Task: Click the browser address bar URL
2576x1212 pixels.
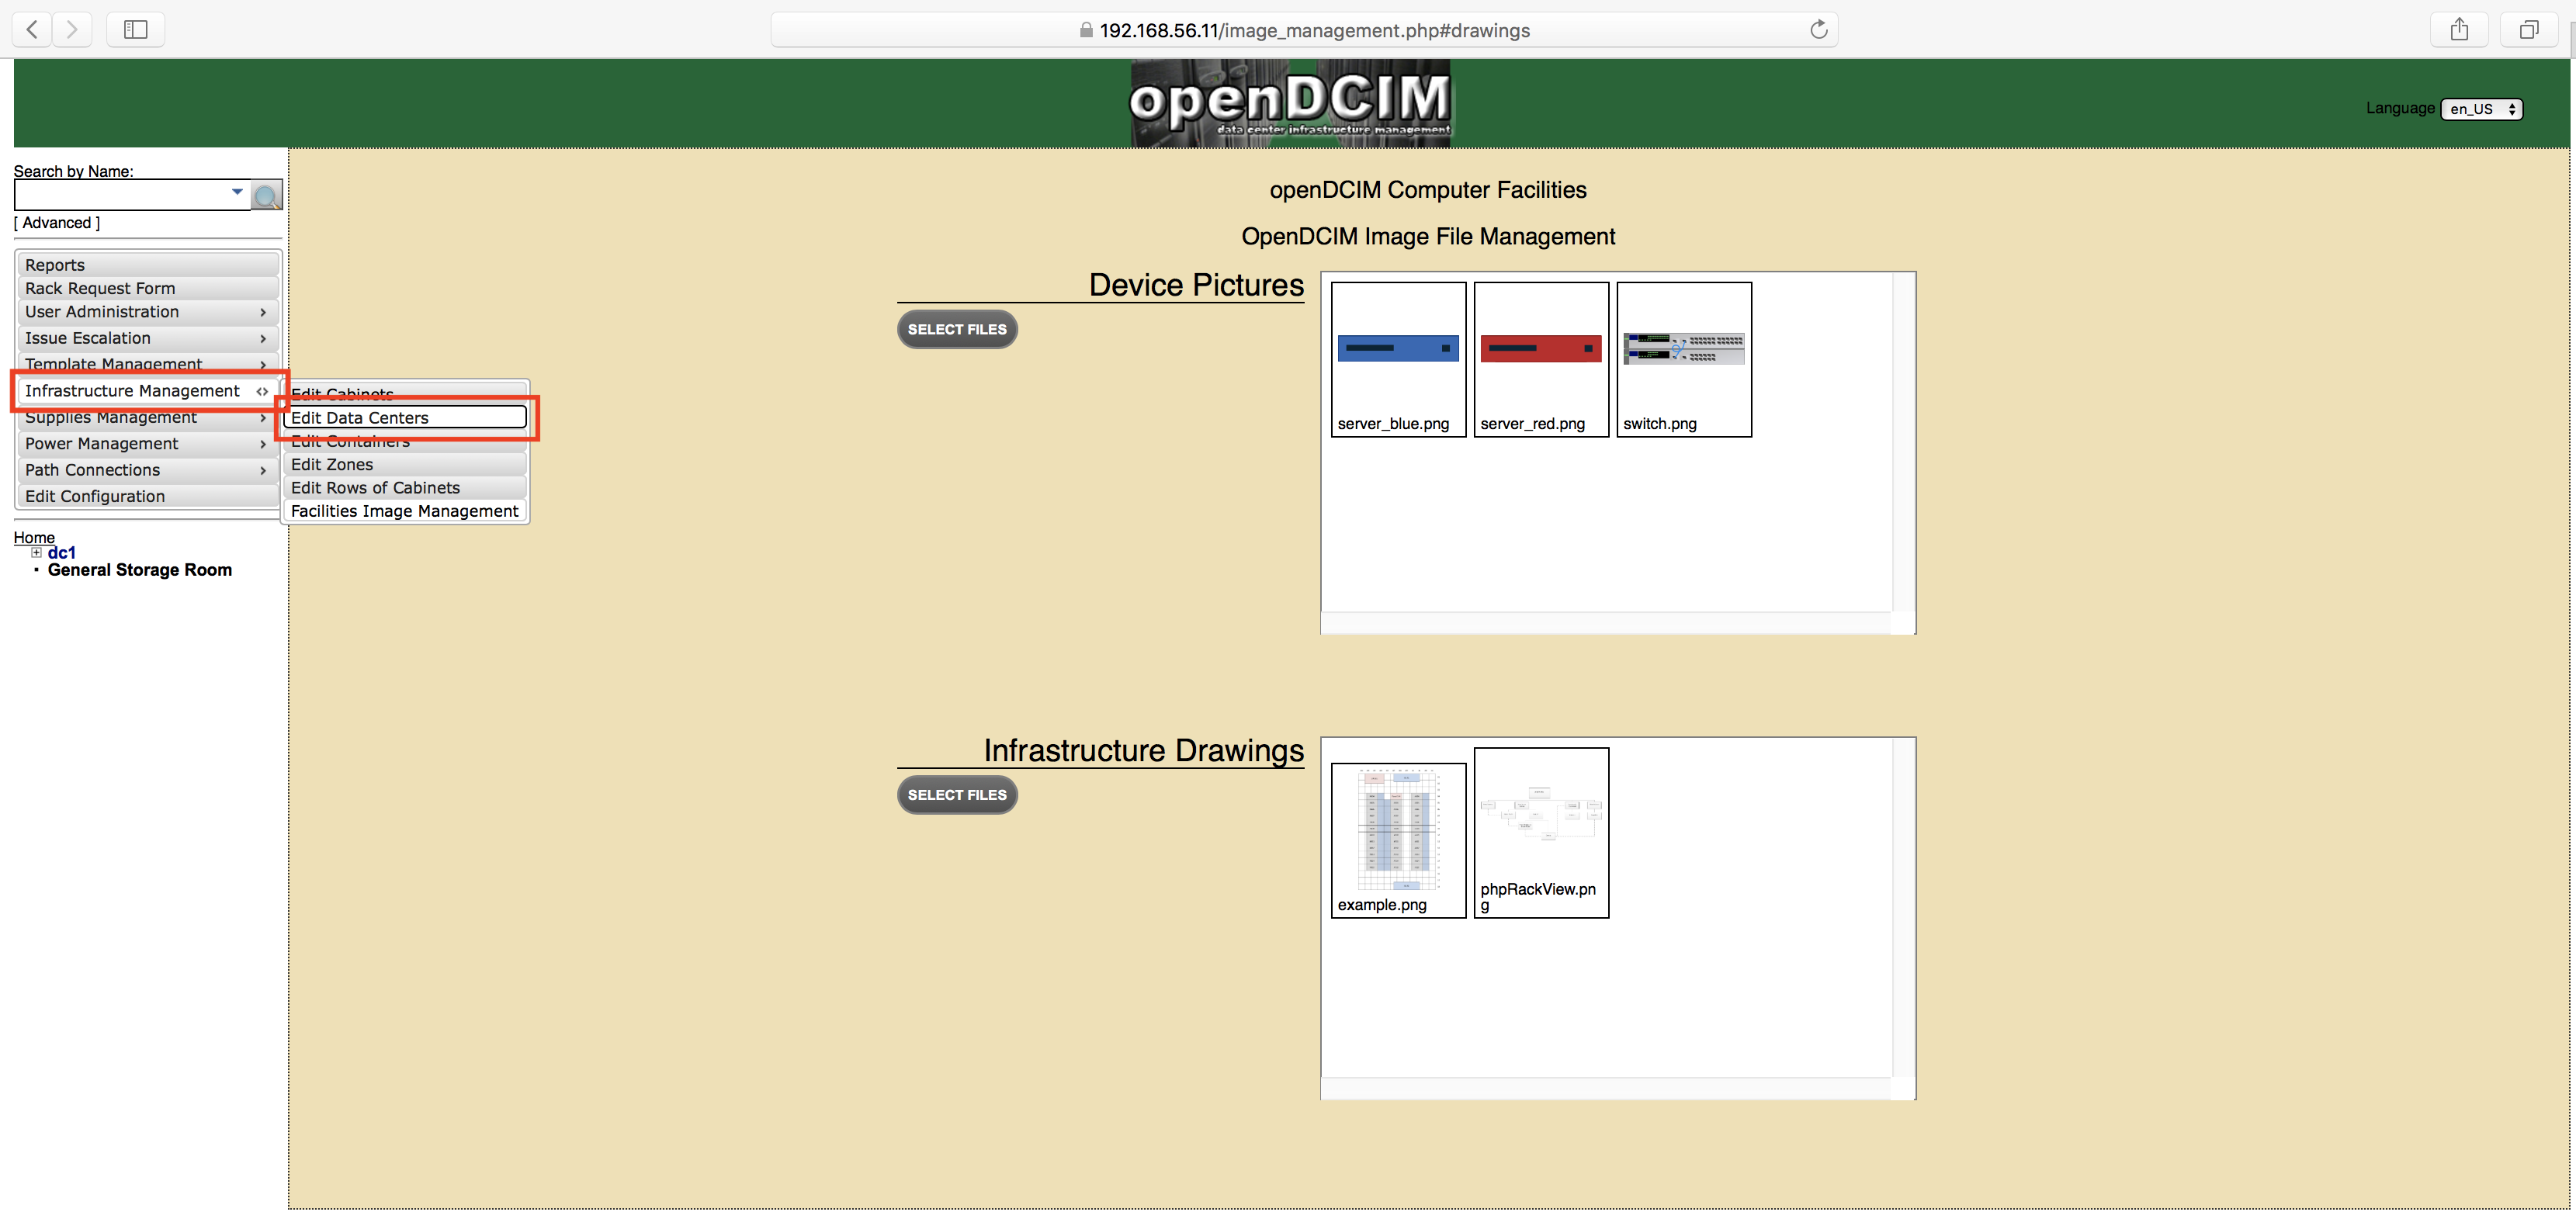Action: [1315, 31]
